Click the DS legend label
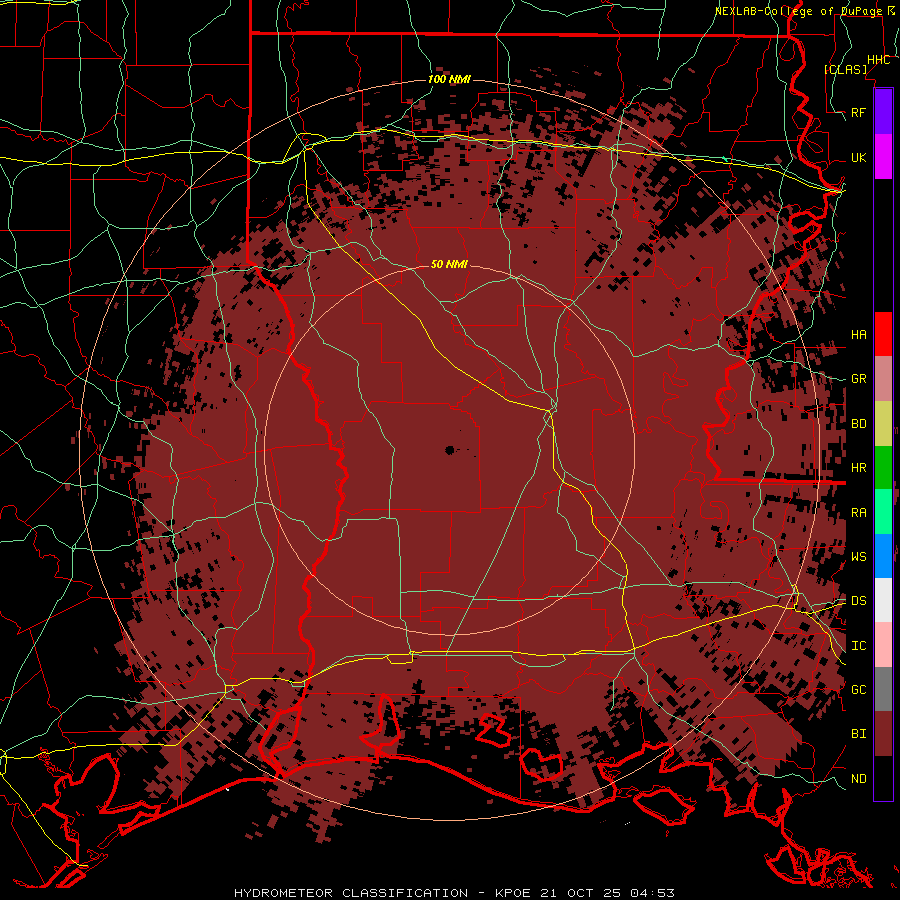This screenshot has width=900, height=900. tap(858, 601)
